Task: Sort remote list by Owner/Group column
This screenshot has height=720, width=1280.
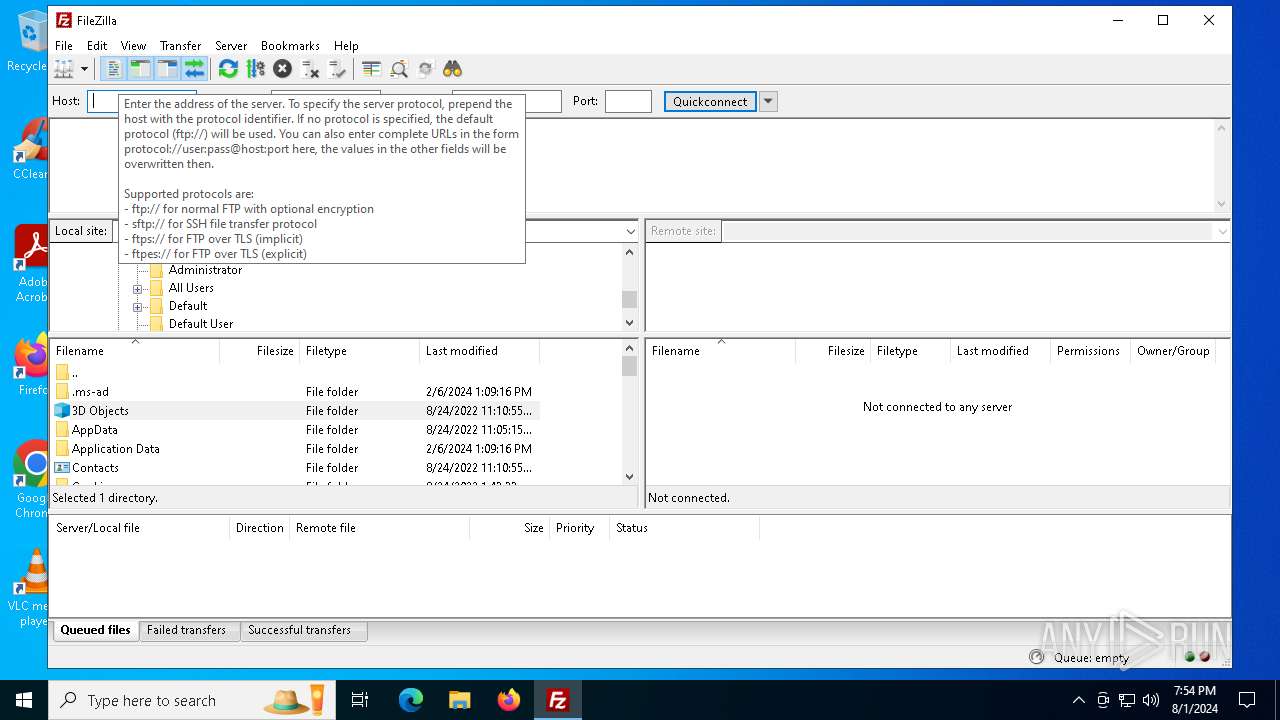Action: pos(1173,351)
